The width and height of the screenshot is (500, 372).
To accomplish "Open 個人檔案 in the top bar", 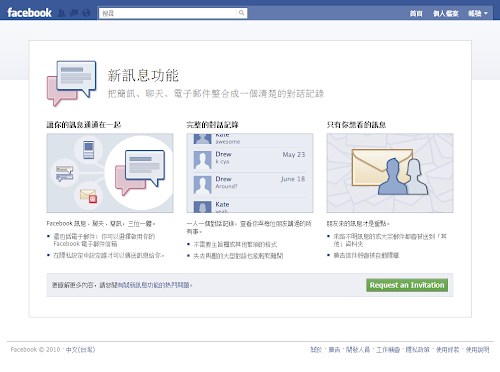I will tap(446, 13).
